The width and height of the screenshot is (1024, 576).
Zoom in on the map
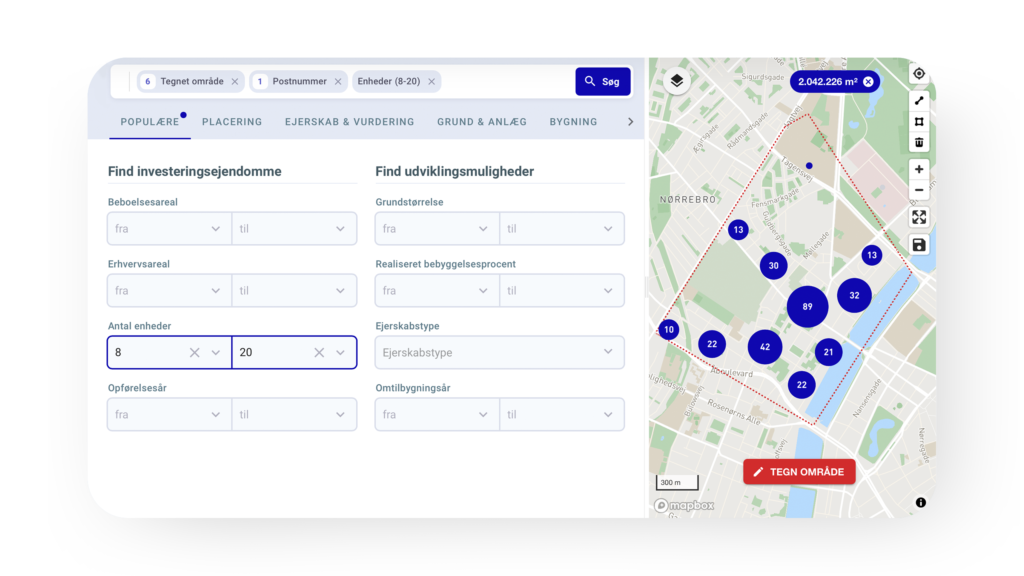[x=919, y=169]
